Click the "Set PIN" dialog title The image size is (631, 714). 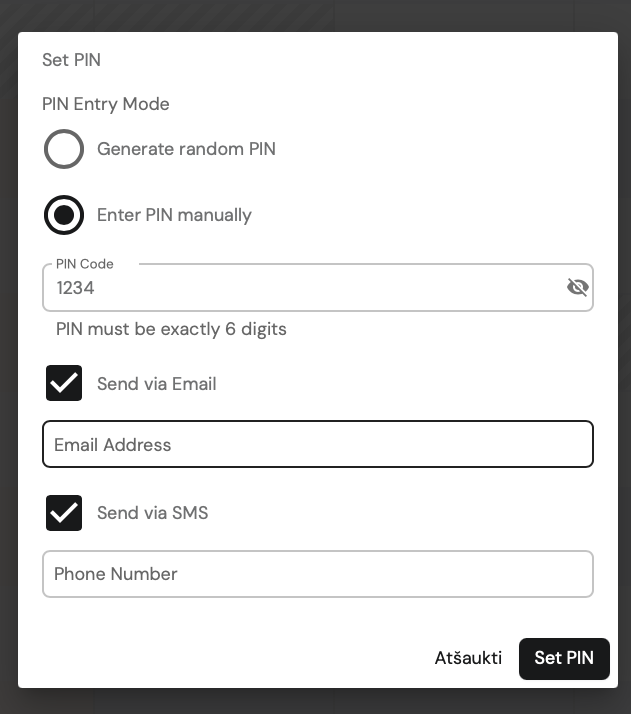point(71,60)
